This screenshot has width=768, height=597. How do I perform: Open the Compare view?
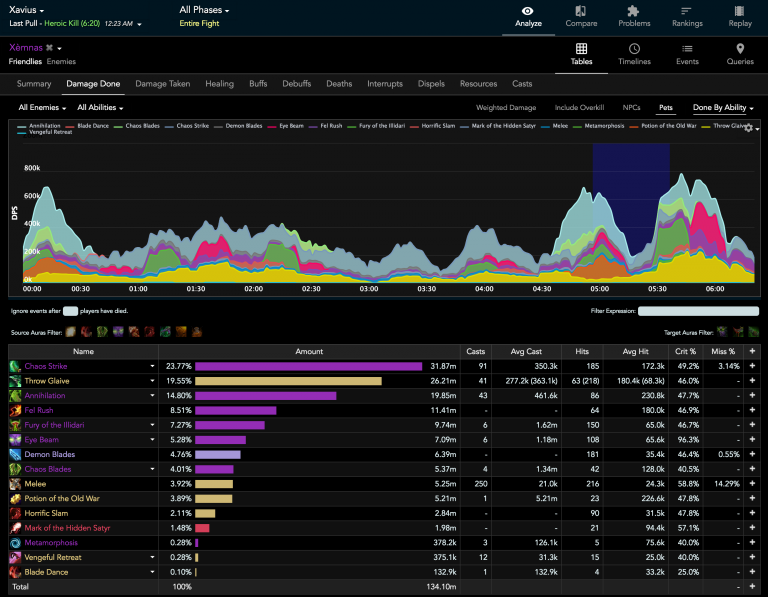581,16
